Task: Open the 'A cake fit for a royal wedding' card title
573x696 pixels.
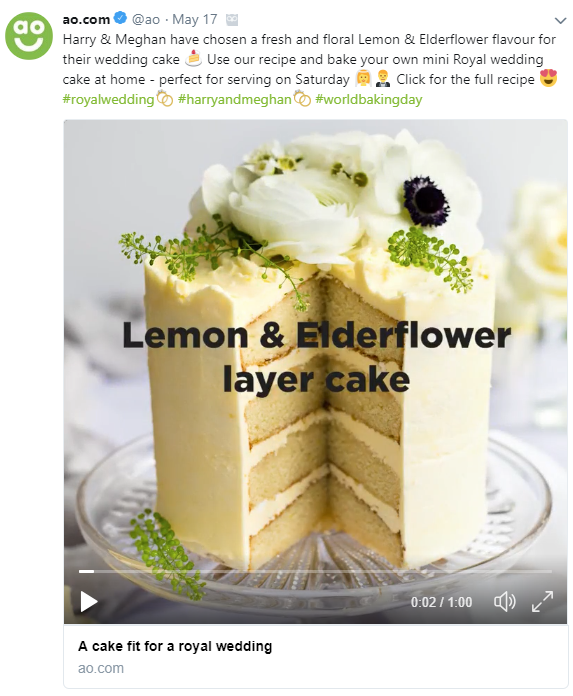Action: tap(175, 646)
